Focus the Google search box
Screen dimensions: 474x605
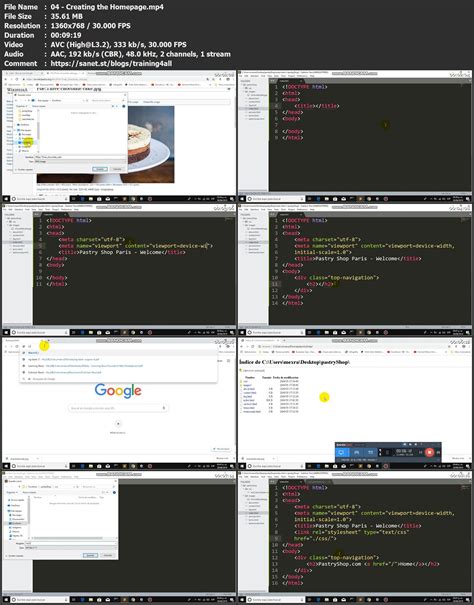pos(118,408)
